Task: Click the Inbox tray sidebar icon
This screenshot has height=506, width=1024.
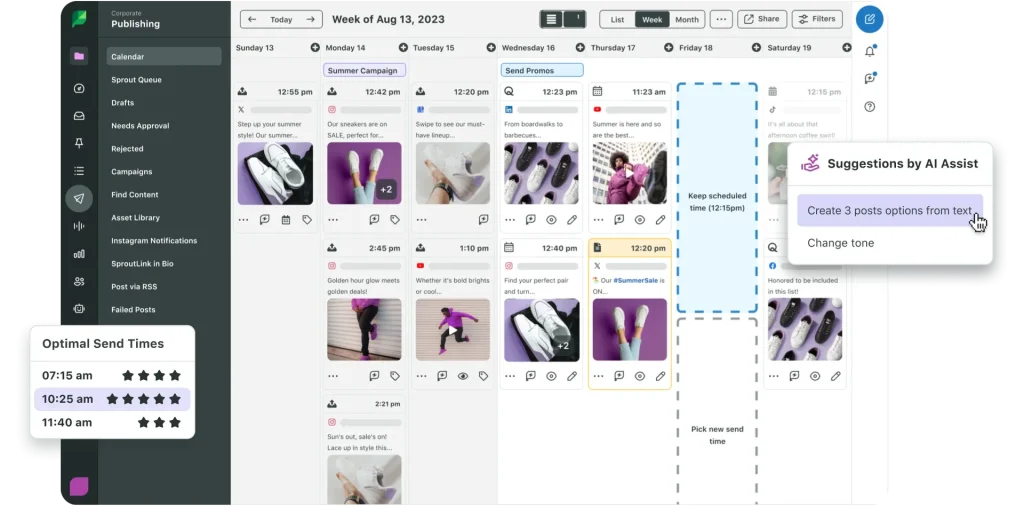Action: click(x=79, y=116)
